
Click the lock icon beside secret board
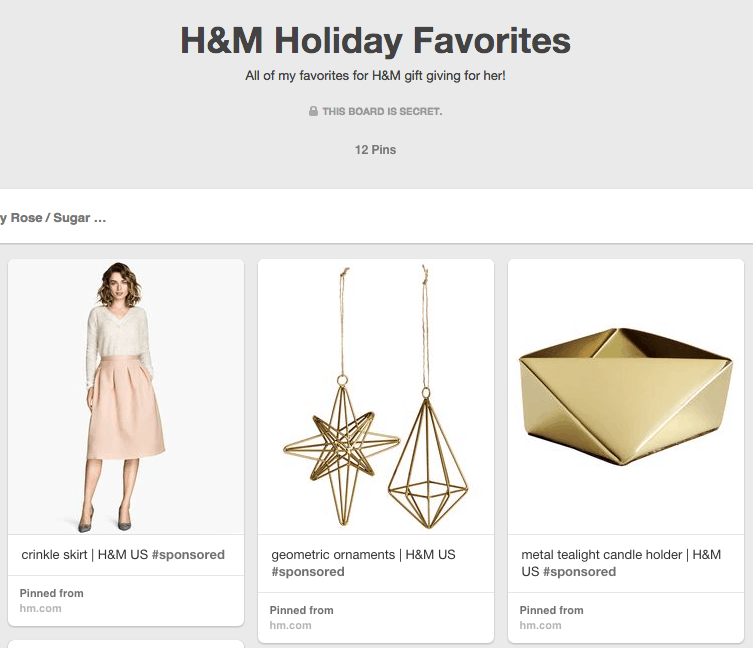pos(313,111)
